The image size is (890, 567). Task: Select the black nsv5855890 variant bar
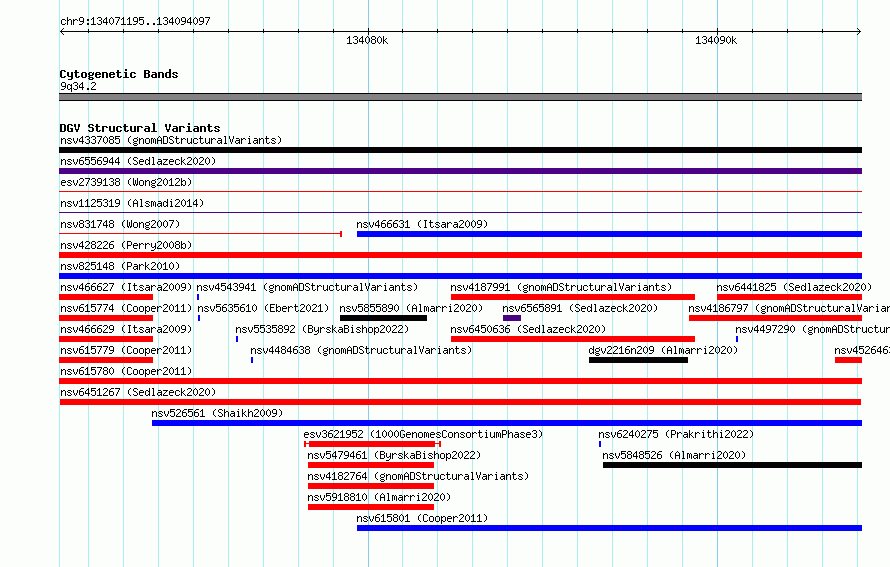[x=383, y=318]
